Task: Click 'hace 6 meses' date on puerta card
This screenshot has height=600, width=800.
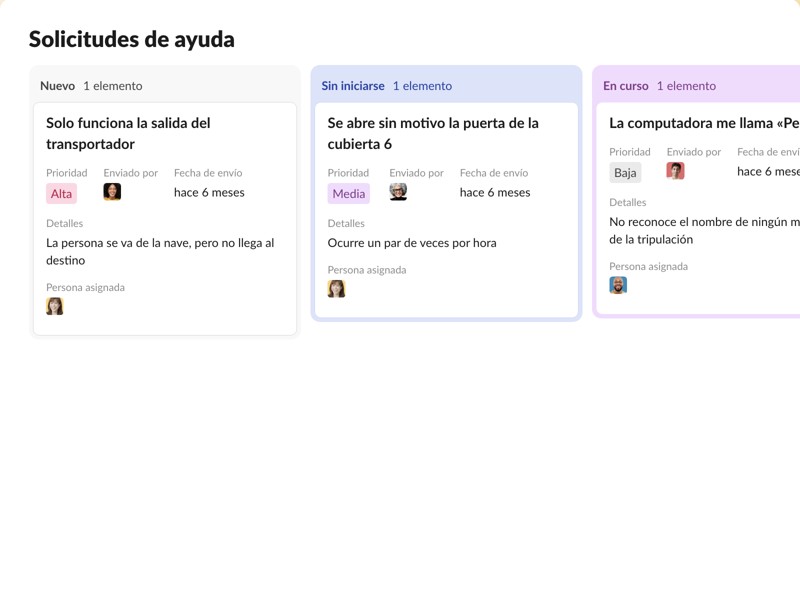Action: tap(495, 192)
